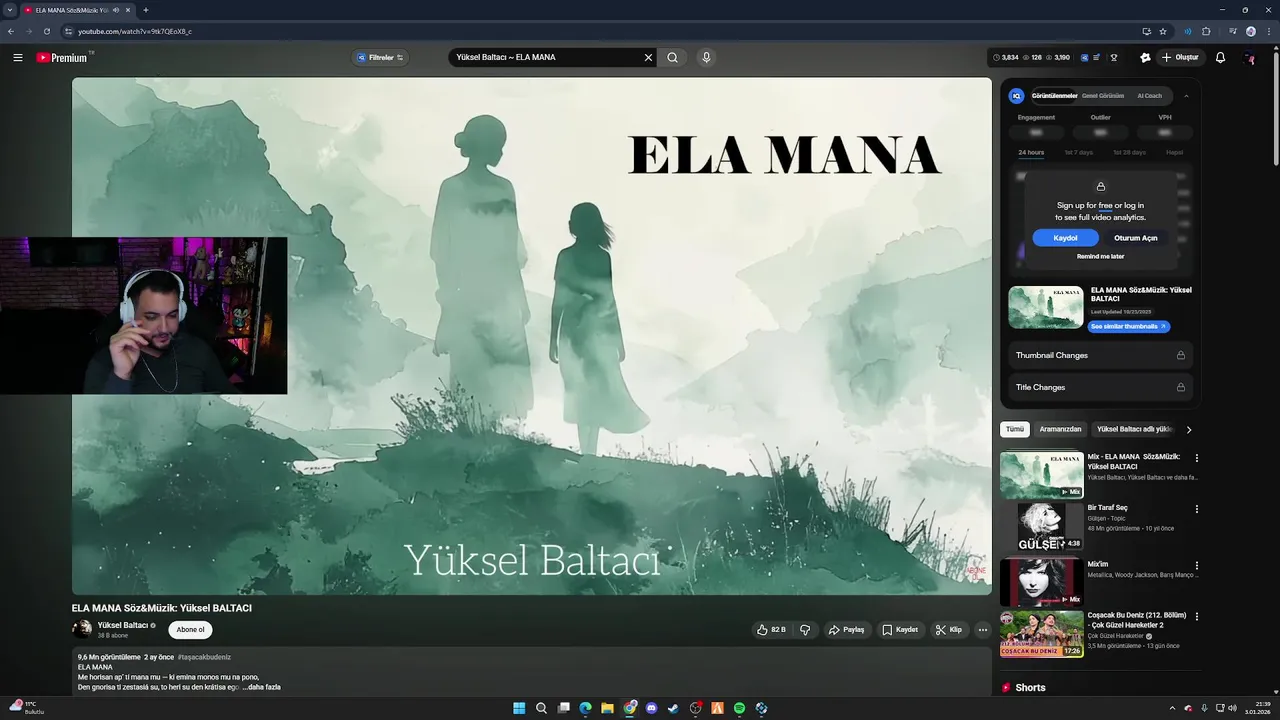Click the Shorts section heading
The height and width of the screenshot is (720, 1280).
coord(1030,688)
